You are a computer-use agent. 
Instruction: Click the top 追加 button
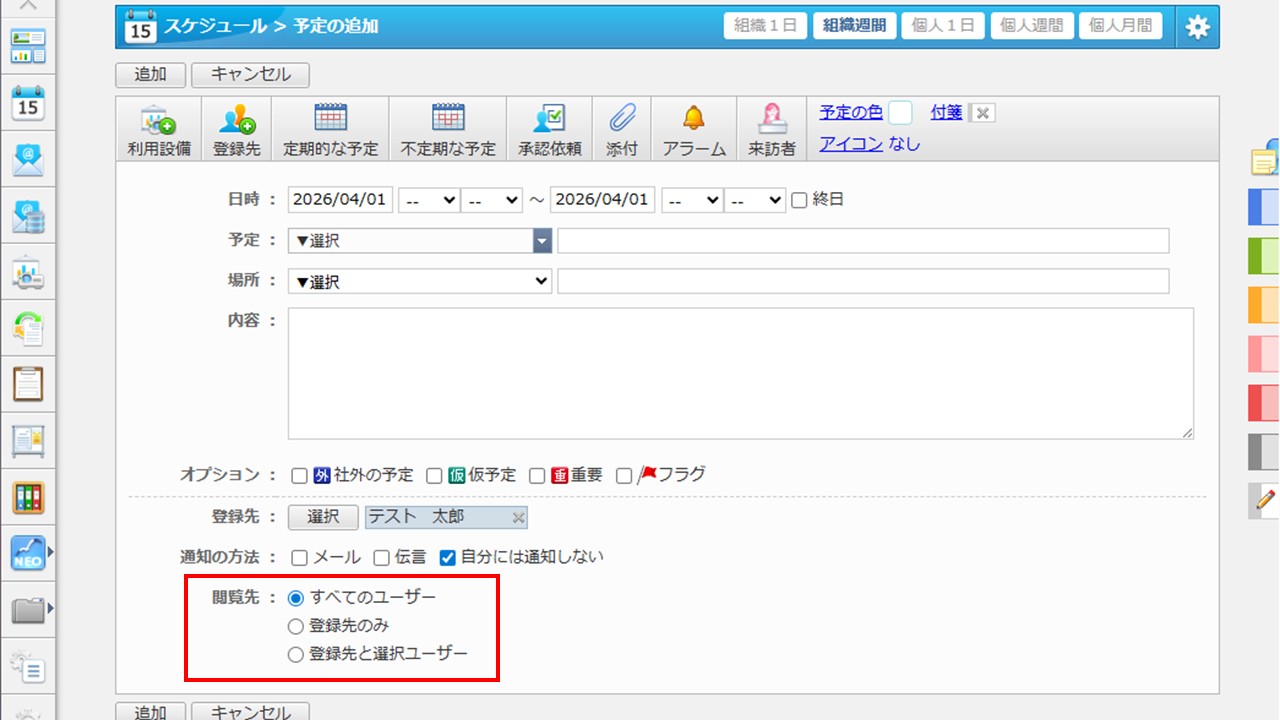tap(150, 74)
